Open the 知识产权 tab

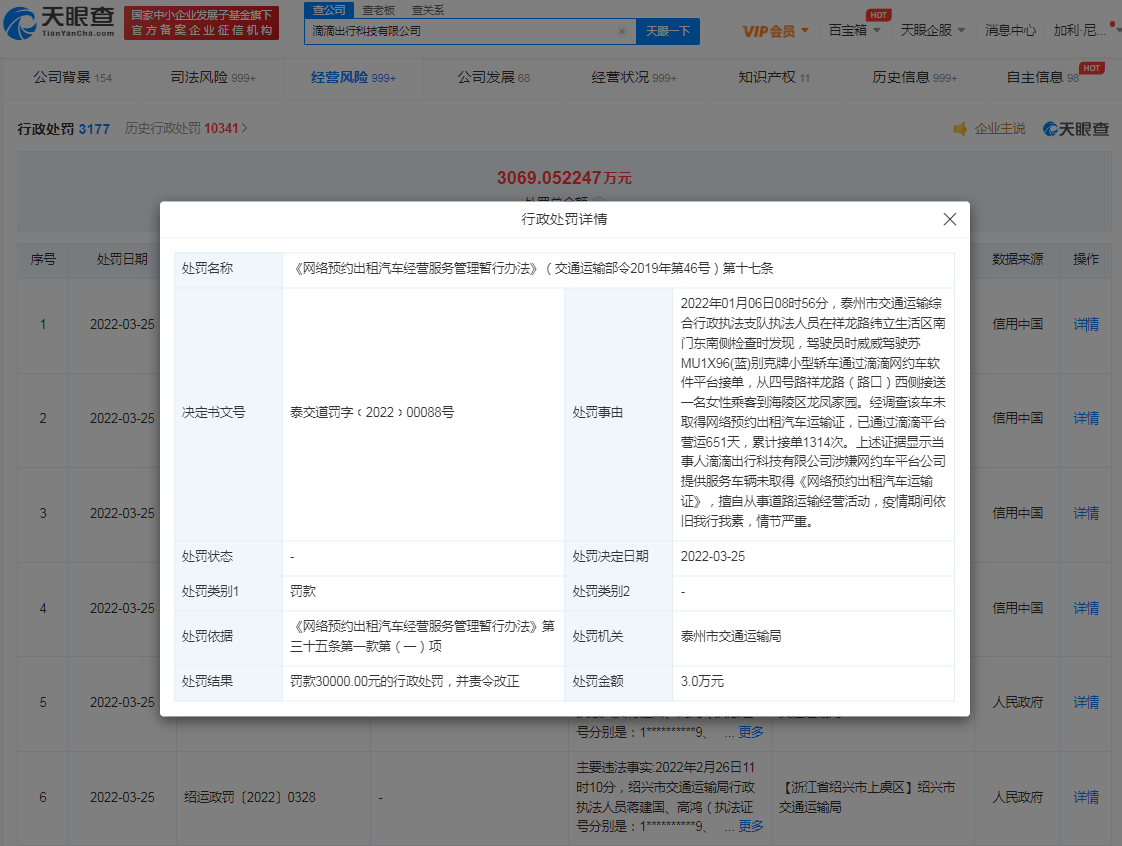point(774,77)
